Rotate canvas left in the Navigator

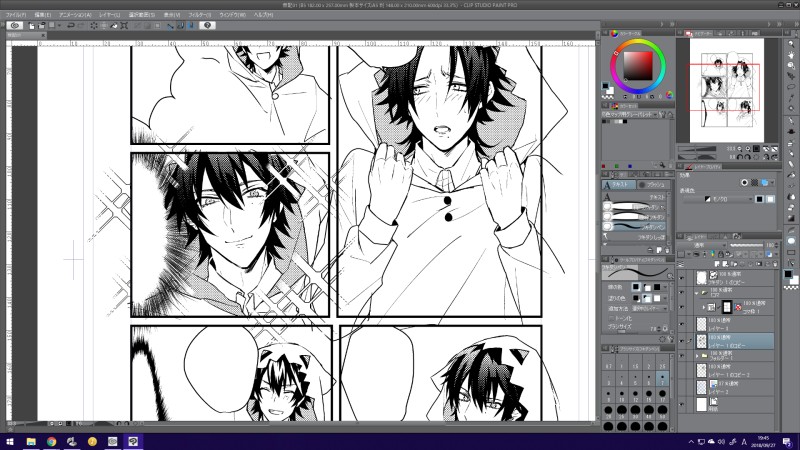740,157
